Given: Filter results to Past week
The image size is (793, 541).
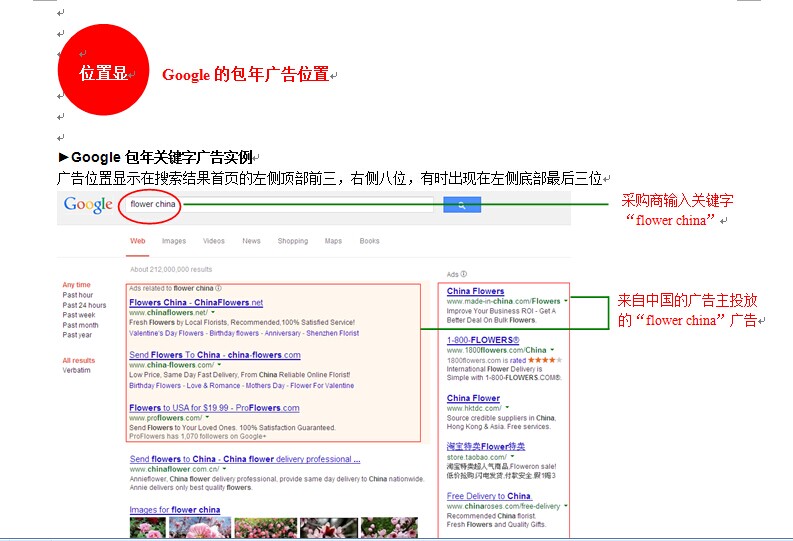Looking at the screenshot, I should 79,315.
